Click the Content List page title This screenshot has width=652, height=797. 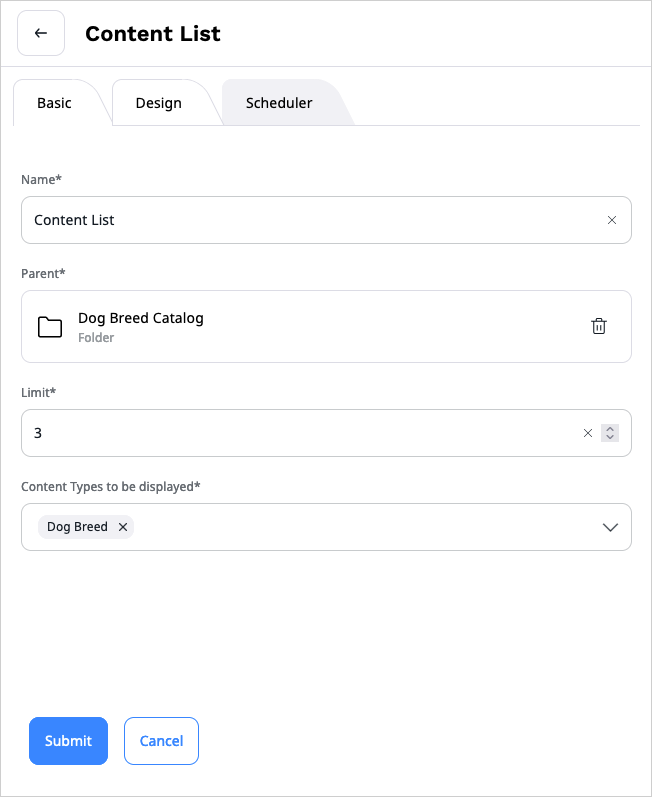(152, 33)
